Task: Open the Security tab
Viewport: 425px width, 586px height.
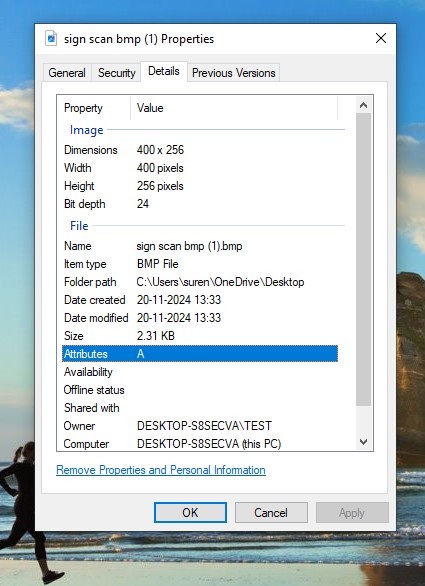Action: (x=116, y=73)
